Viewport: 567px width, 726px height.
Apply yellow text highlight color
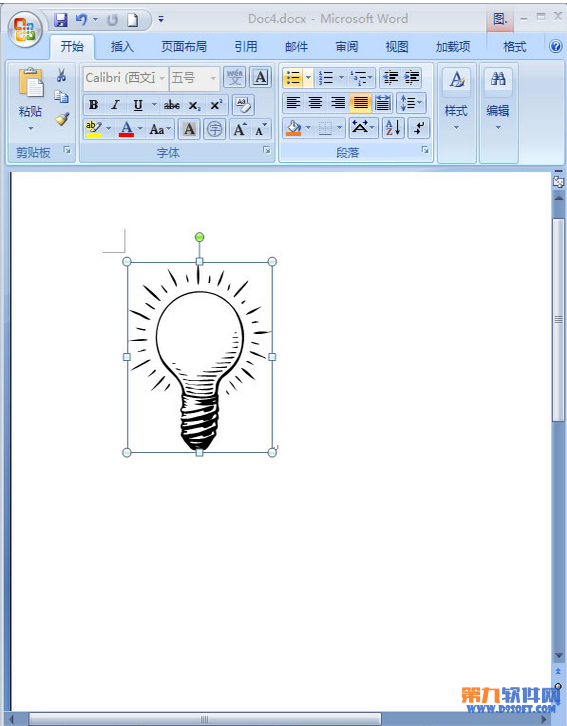click(x=94, y=129)
